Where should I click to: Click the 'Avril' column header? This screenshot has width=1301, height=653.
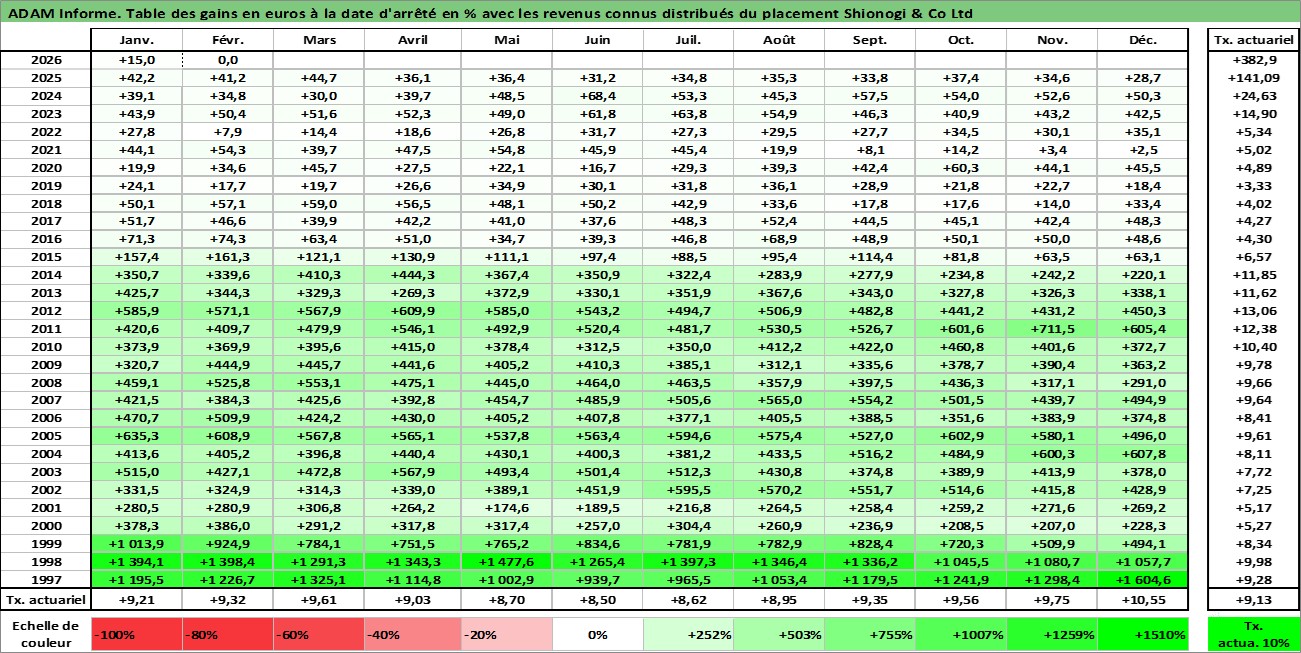[410, 40]
